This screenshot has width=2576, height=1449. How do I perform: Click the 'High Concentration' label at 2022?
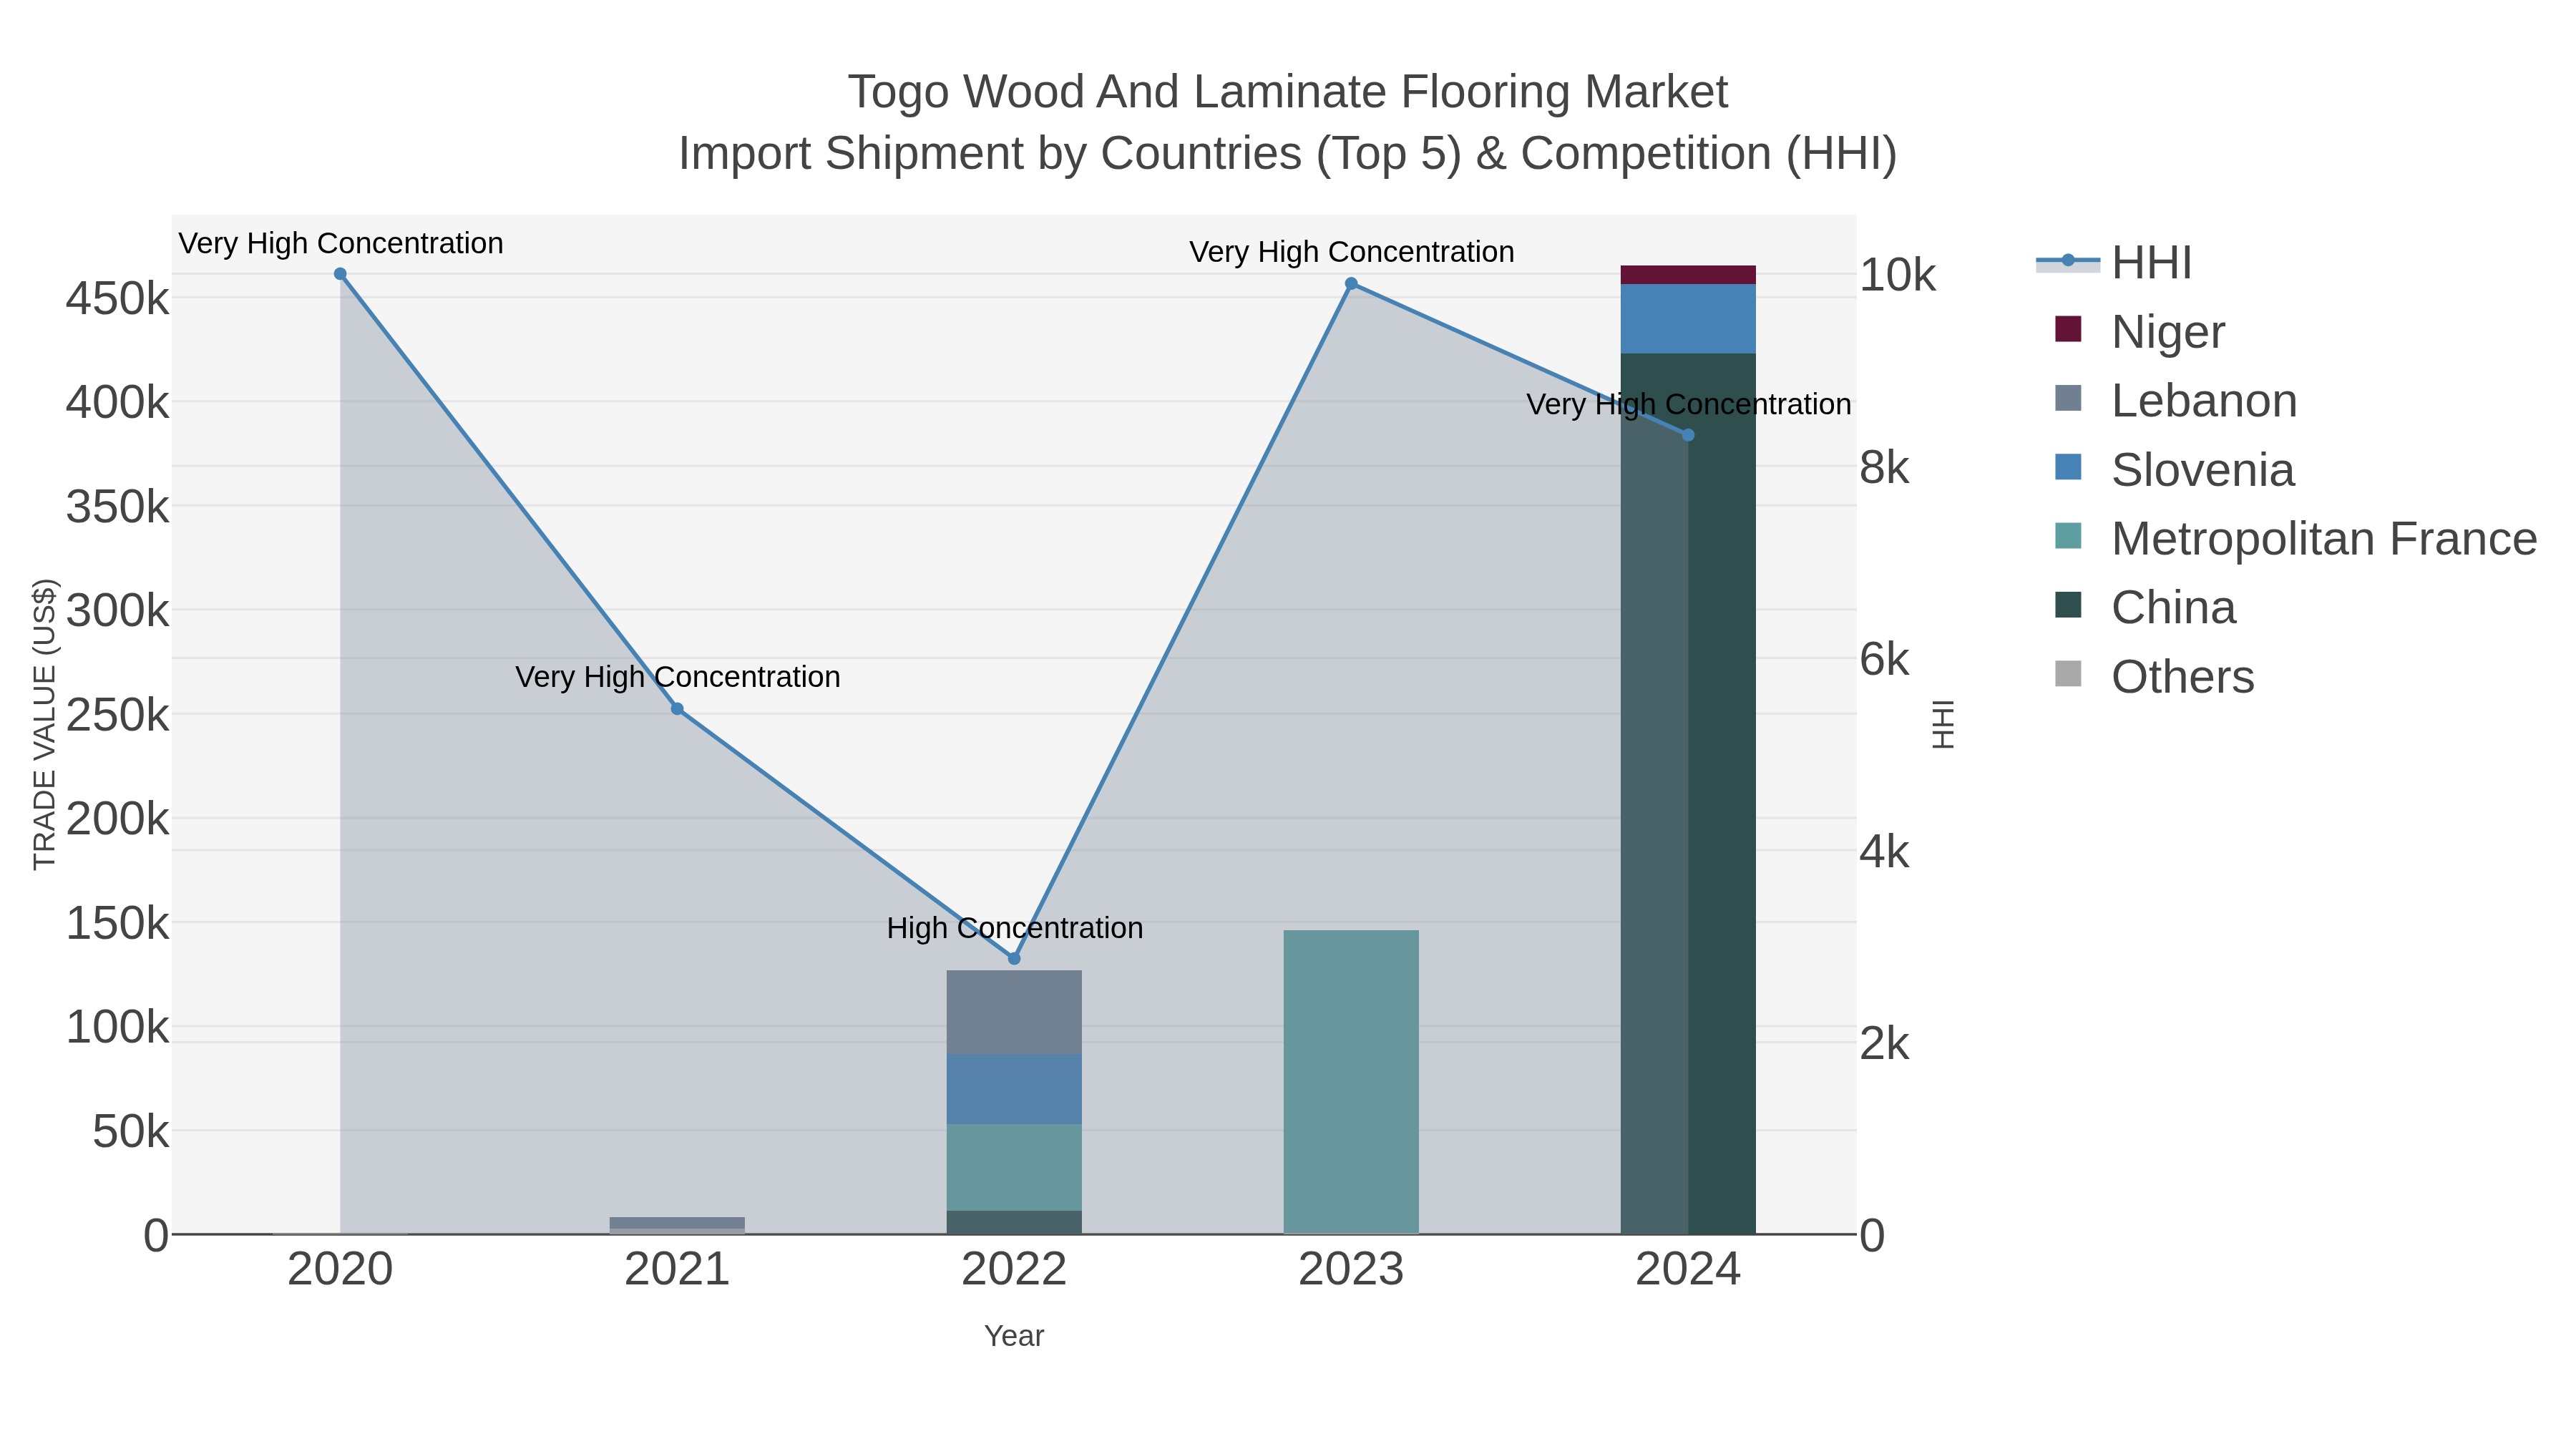(x=1014, y=928)
